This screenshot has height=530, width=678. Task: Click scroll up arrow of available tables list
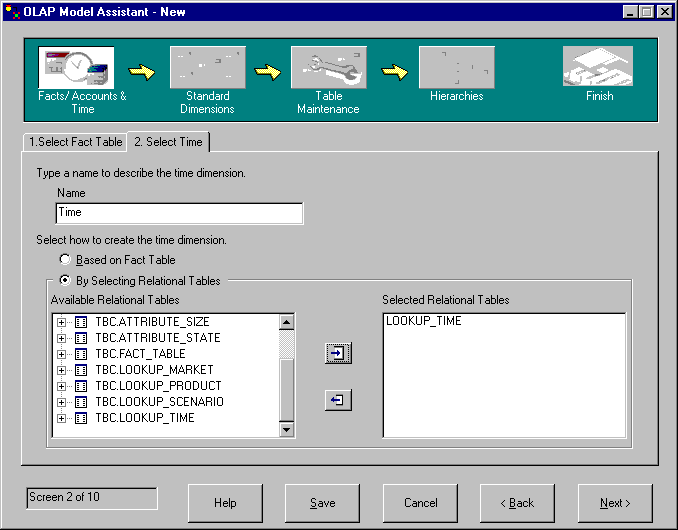287,322
